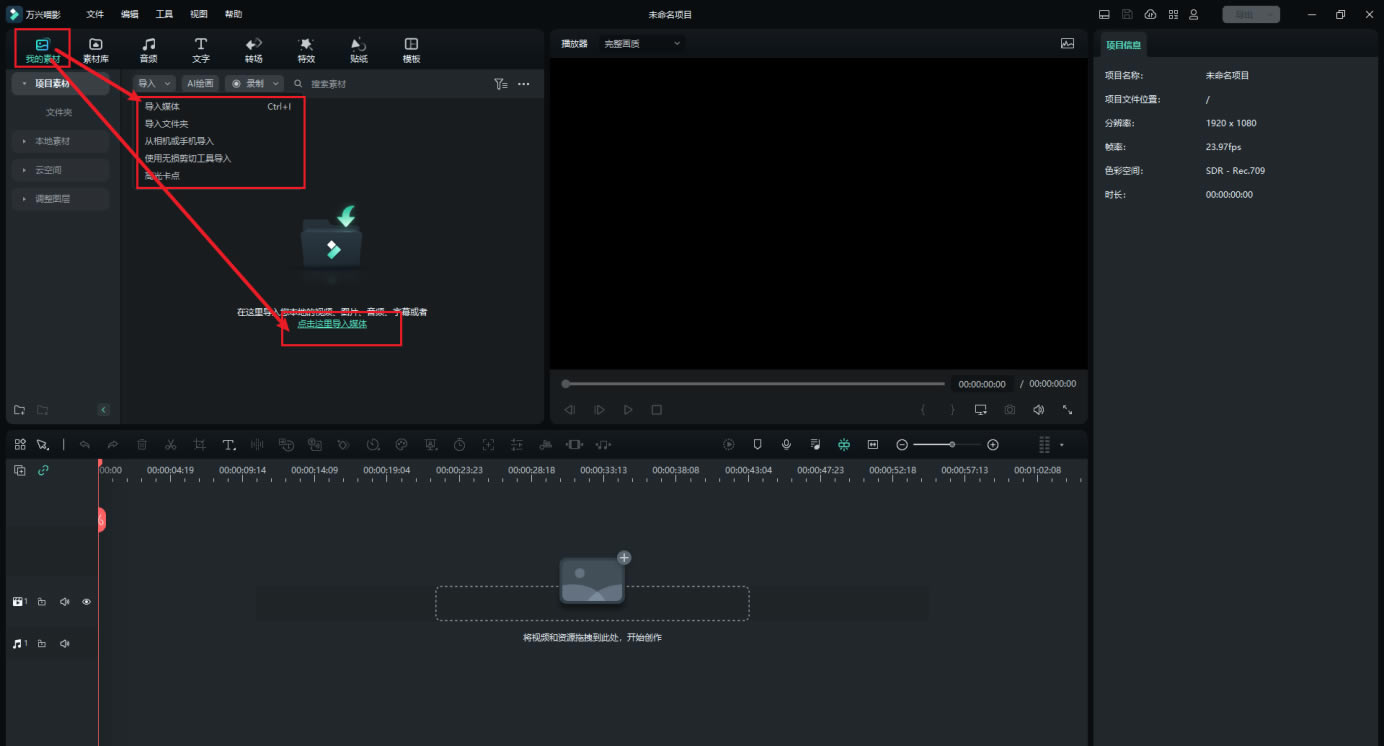Expand the 本地素材 tree item
Image resolution: width=1384 pixels, height=746 pixels.
pos(52,141)
